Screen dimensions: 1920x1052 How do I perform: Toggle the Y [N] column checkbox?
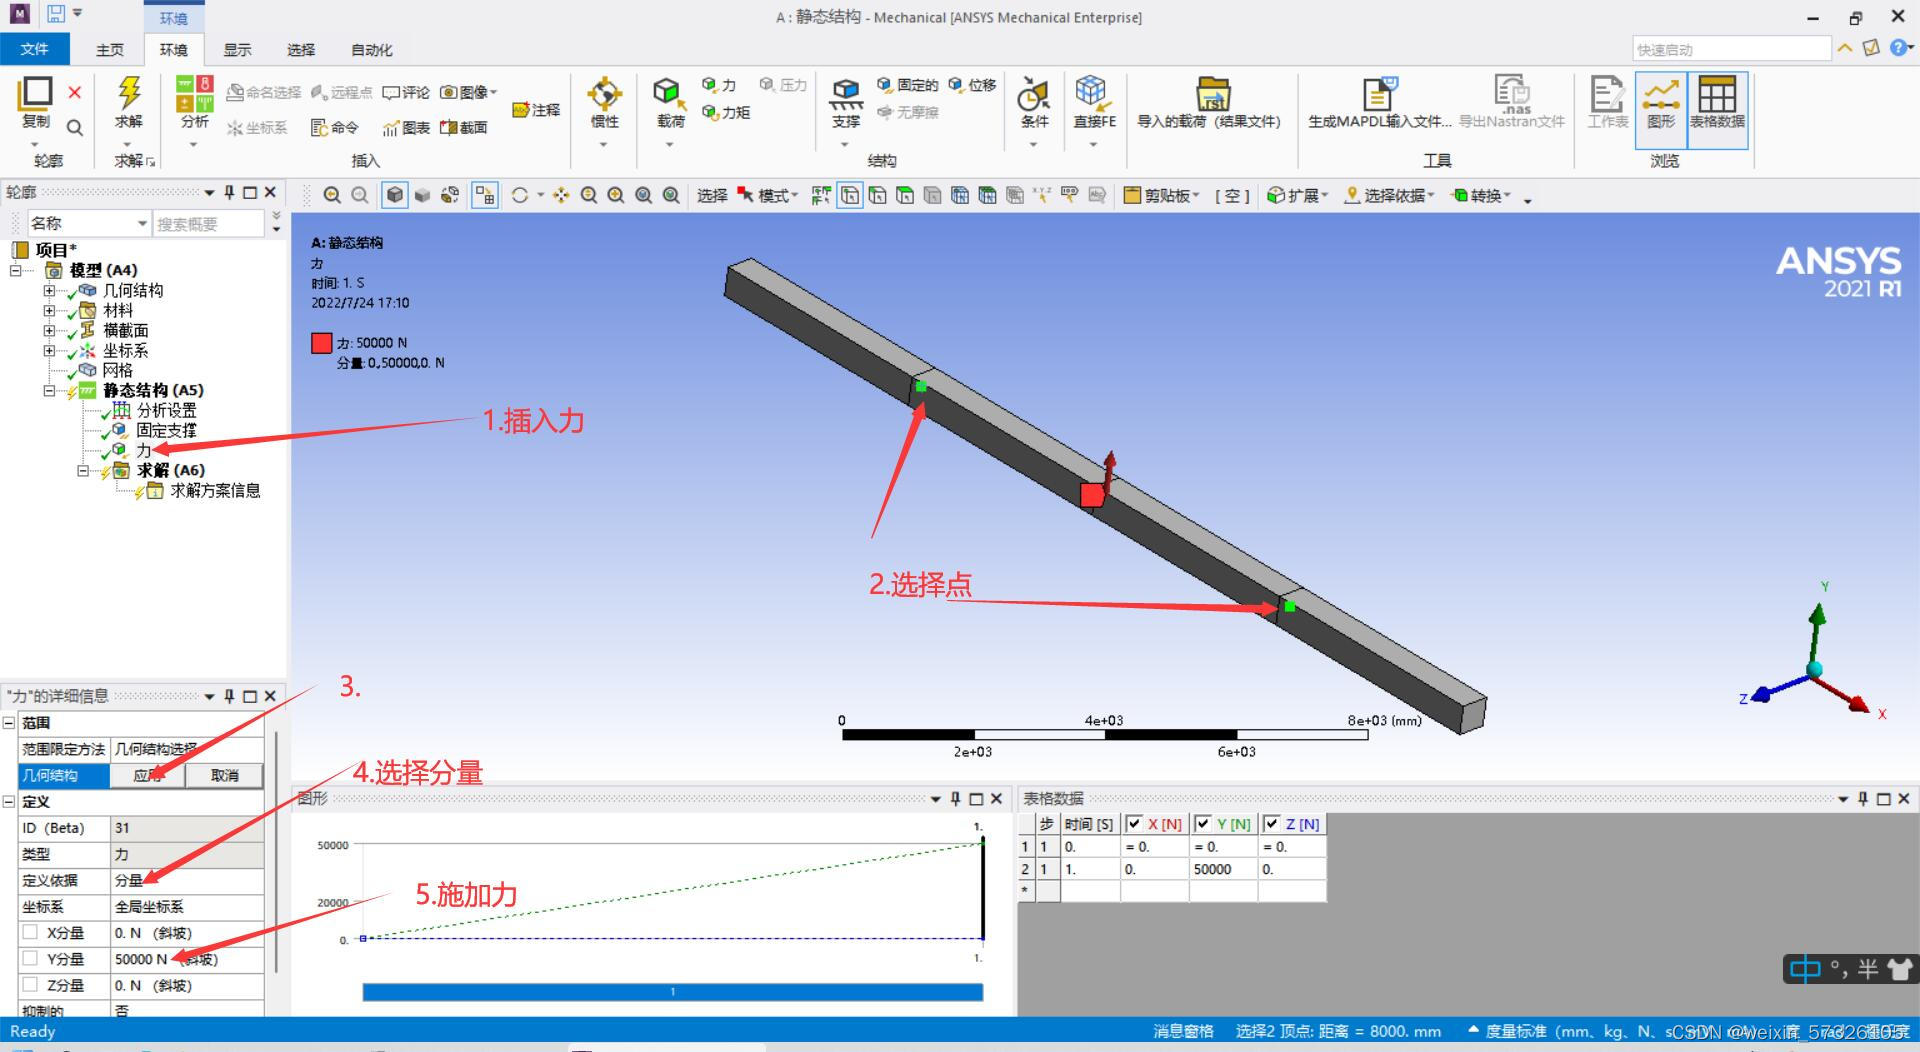click(1204, 824)
